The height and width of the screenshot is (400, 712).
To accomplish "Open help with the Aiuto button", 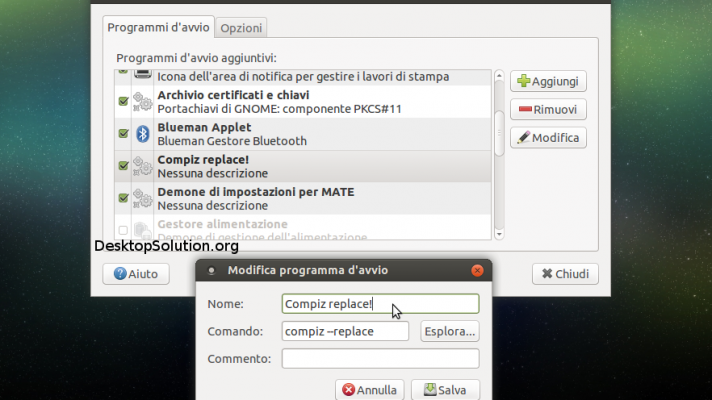I will tap(136, 274).
